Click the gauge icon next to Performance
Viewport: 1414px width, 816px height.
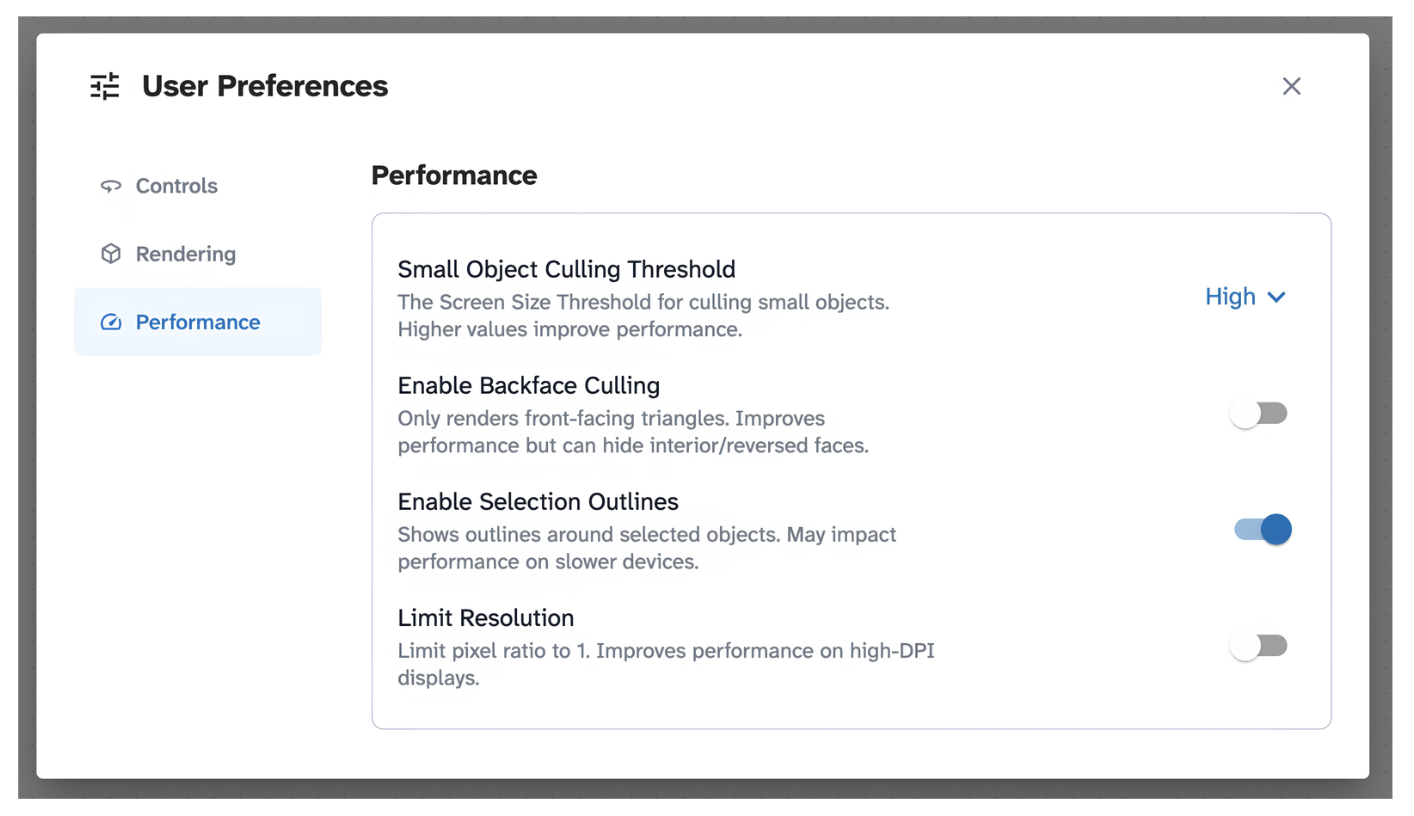111,322
